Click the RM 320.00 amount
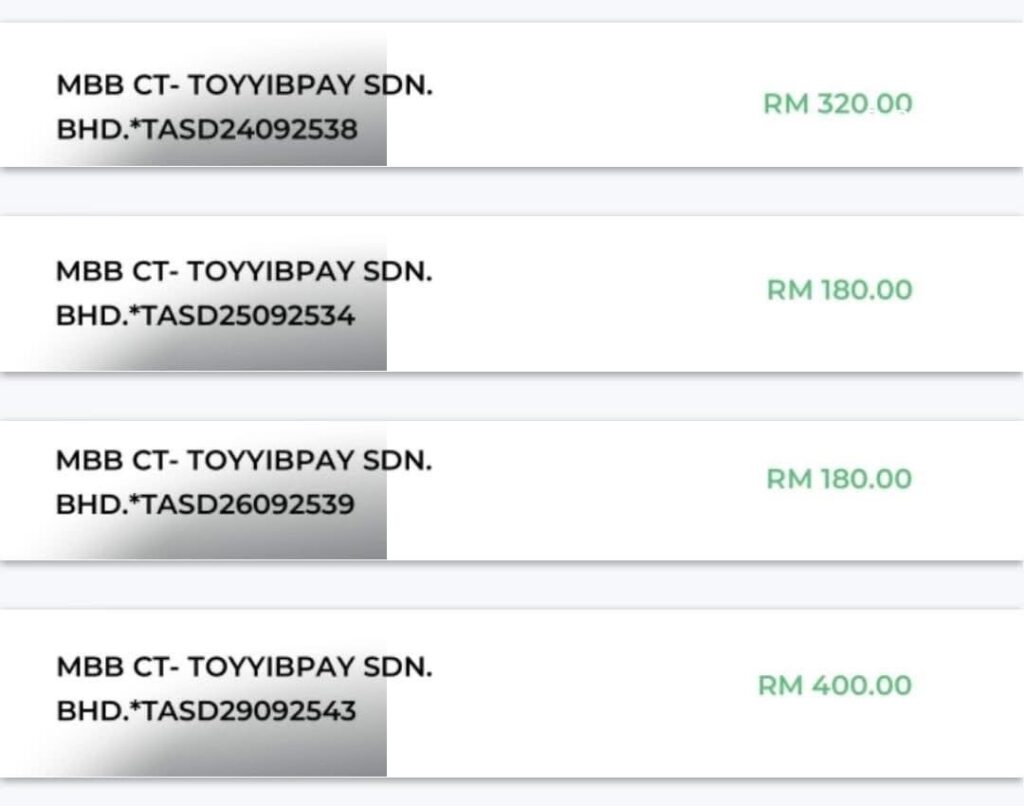The height and width of the screenshot is (806, 1024). 838,104
